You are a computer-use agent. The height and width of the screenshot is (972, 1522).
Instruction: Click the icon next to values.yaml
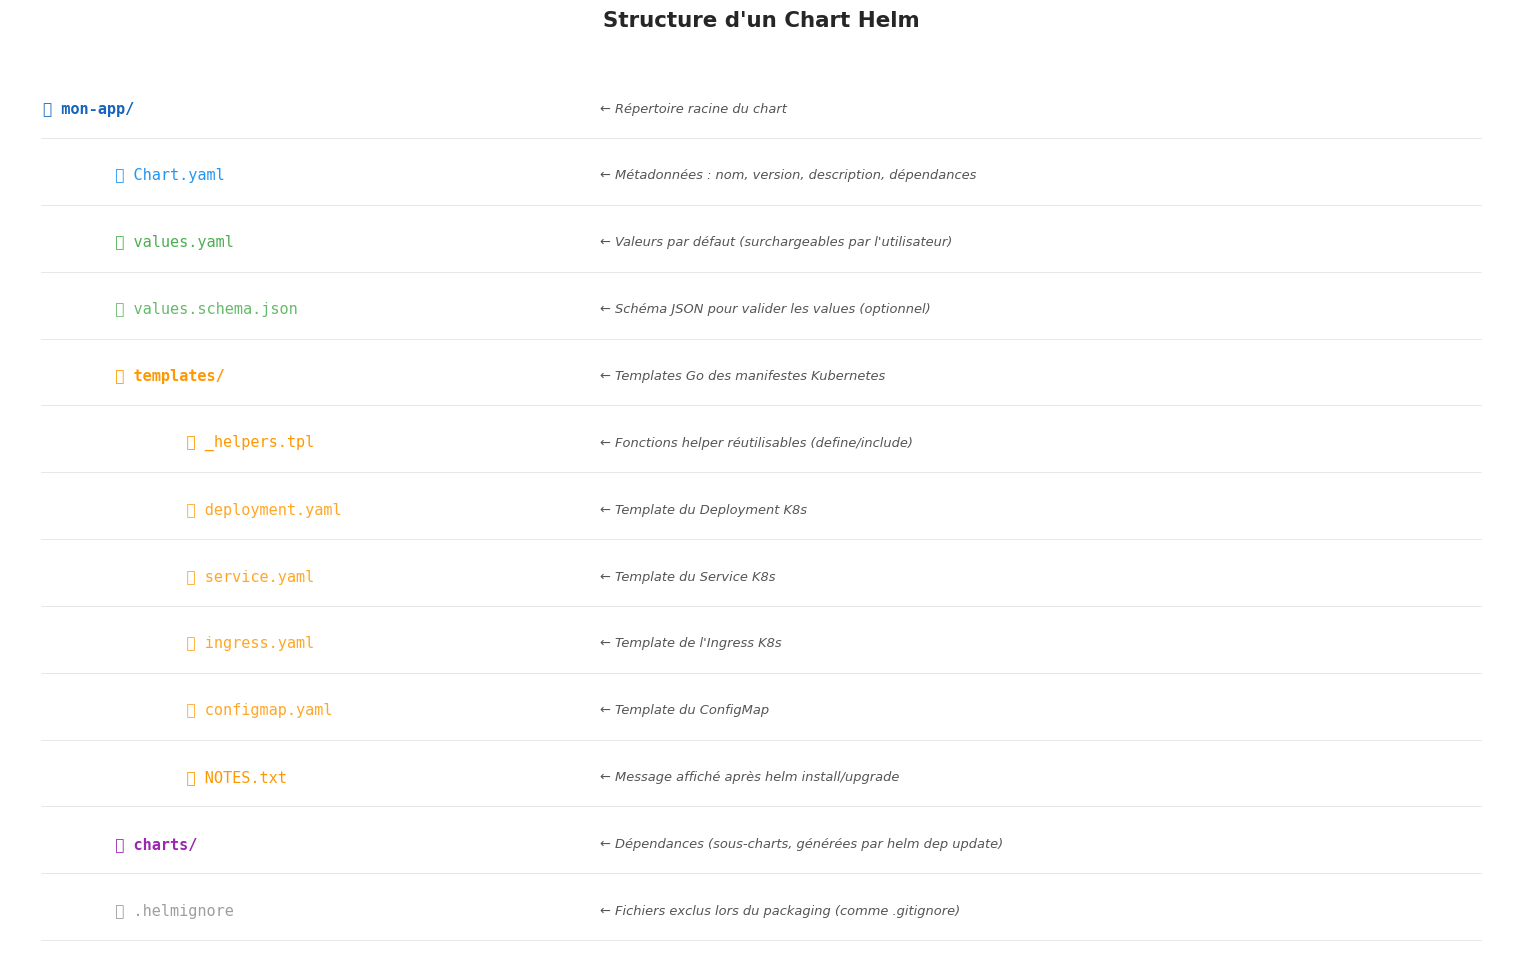(120, 243)
